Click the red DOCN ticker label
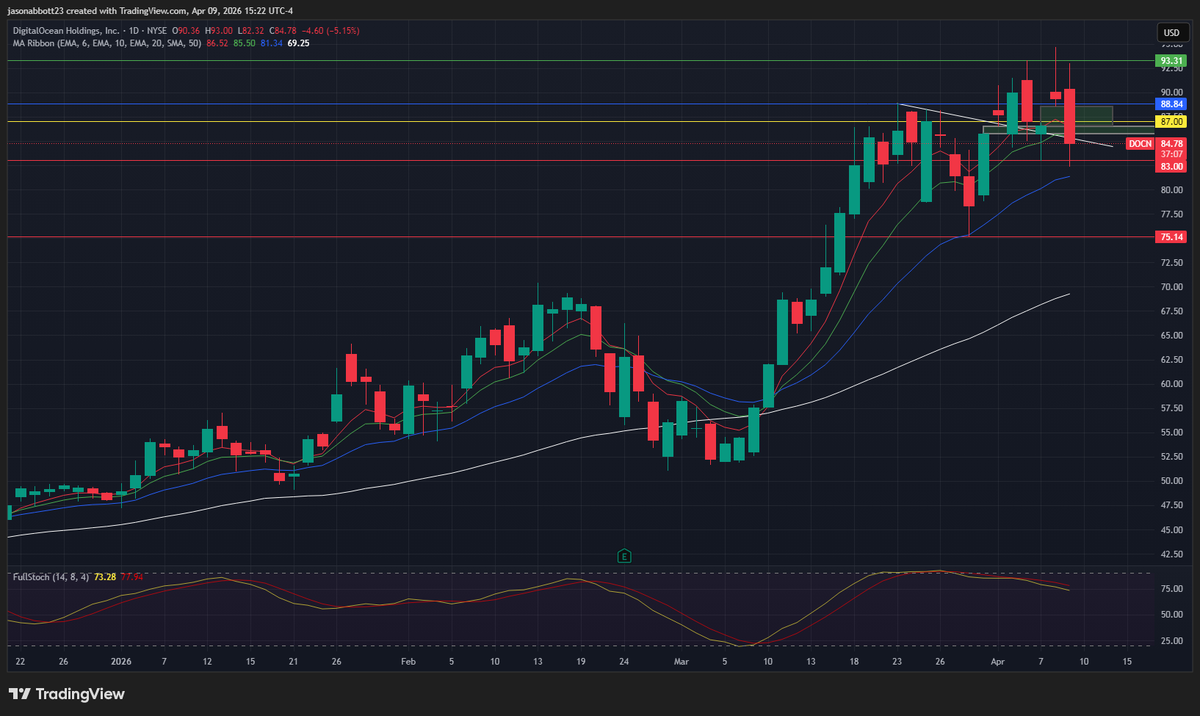1200x716 pixels. point(1139,144)
